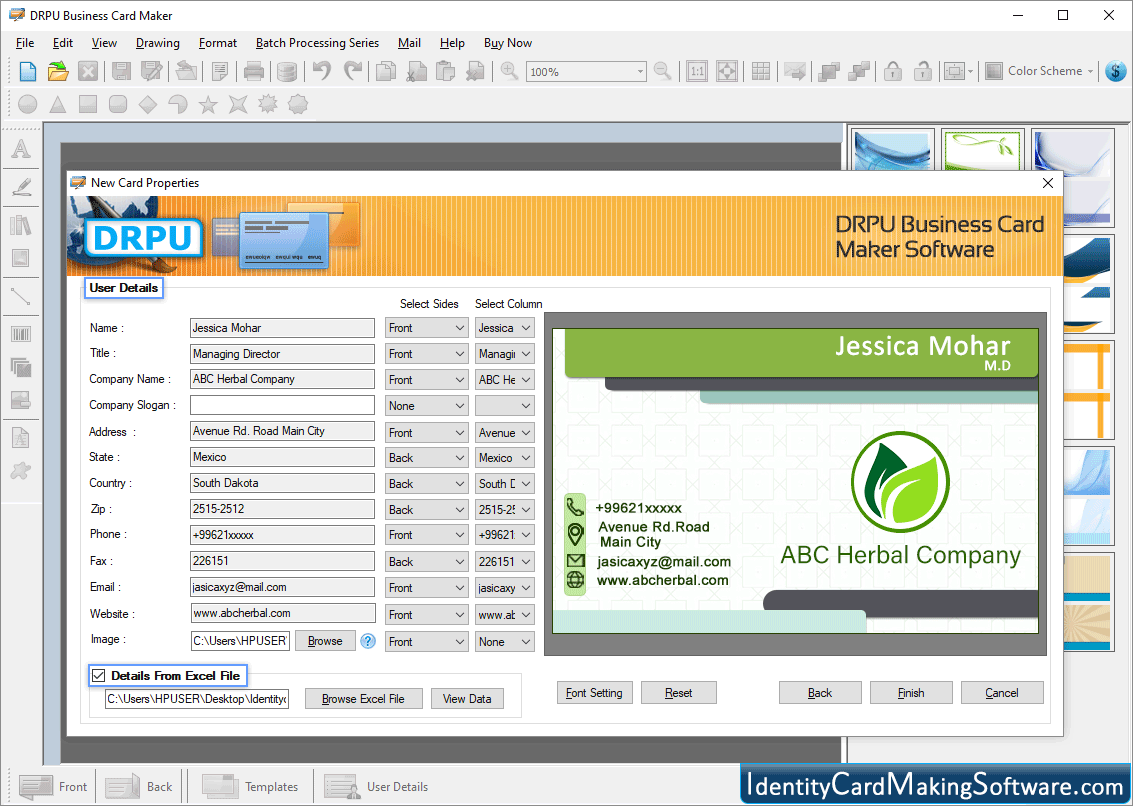Open a file with the folder icon

tap(58, 71)
